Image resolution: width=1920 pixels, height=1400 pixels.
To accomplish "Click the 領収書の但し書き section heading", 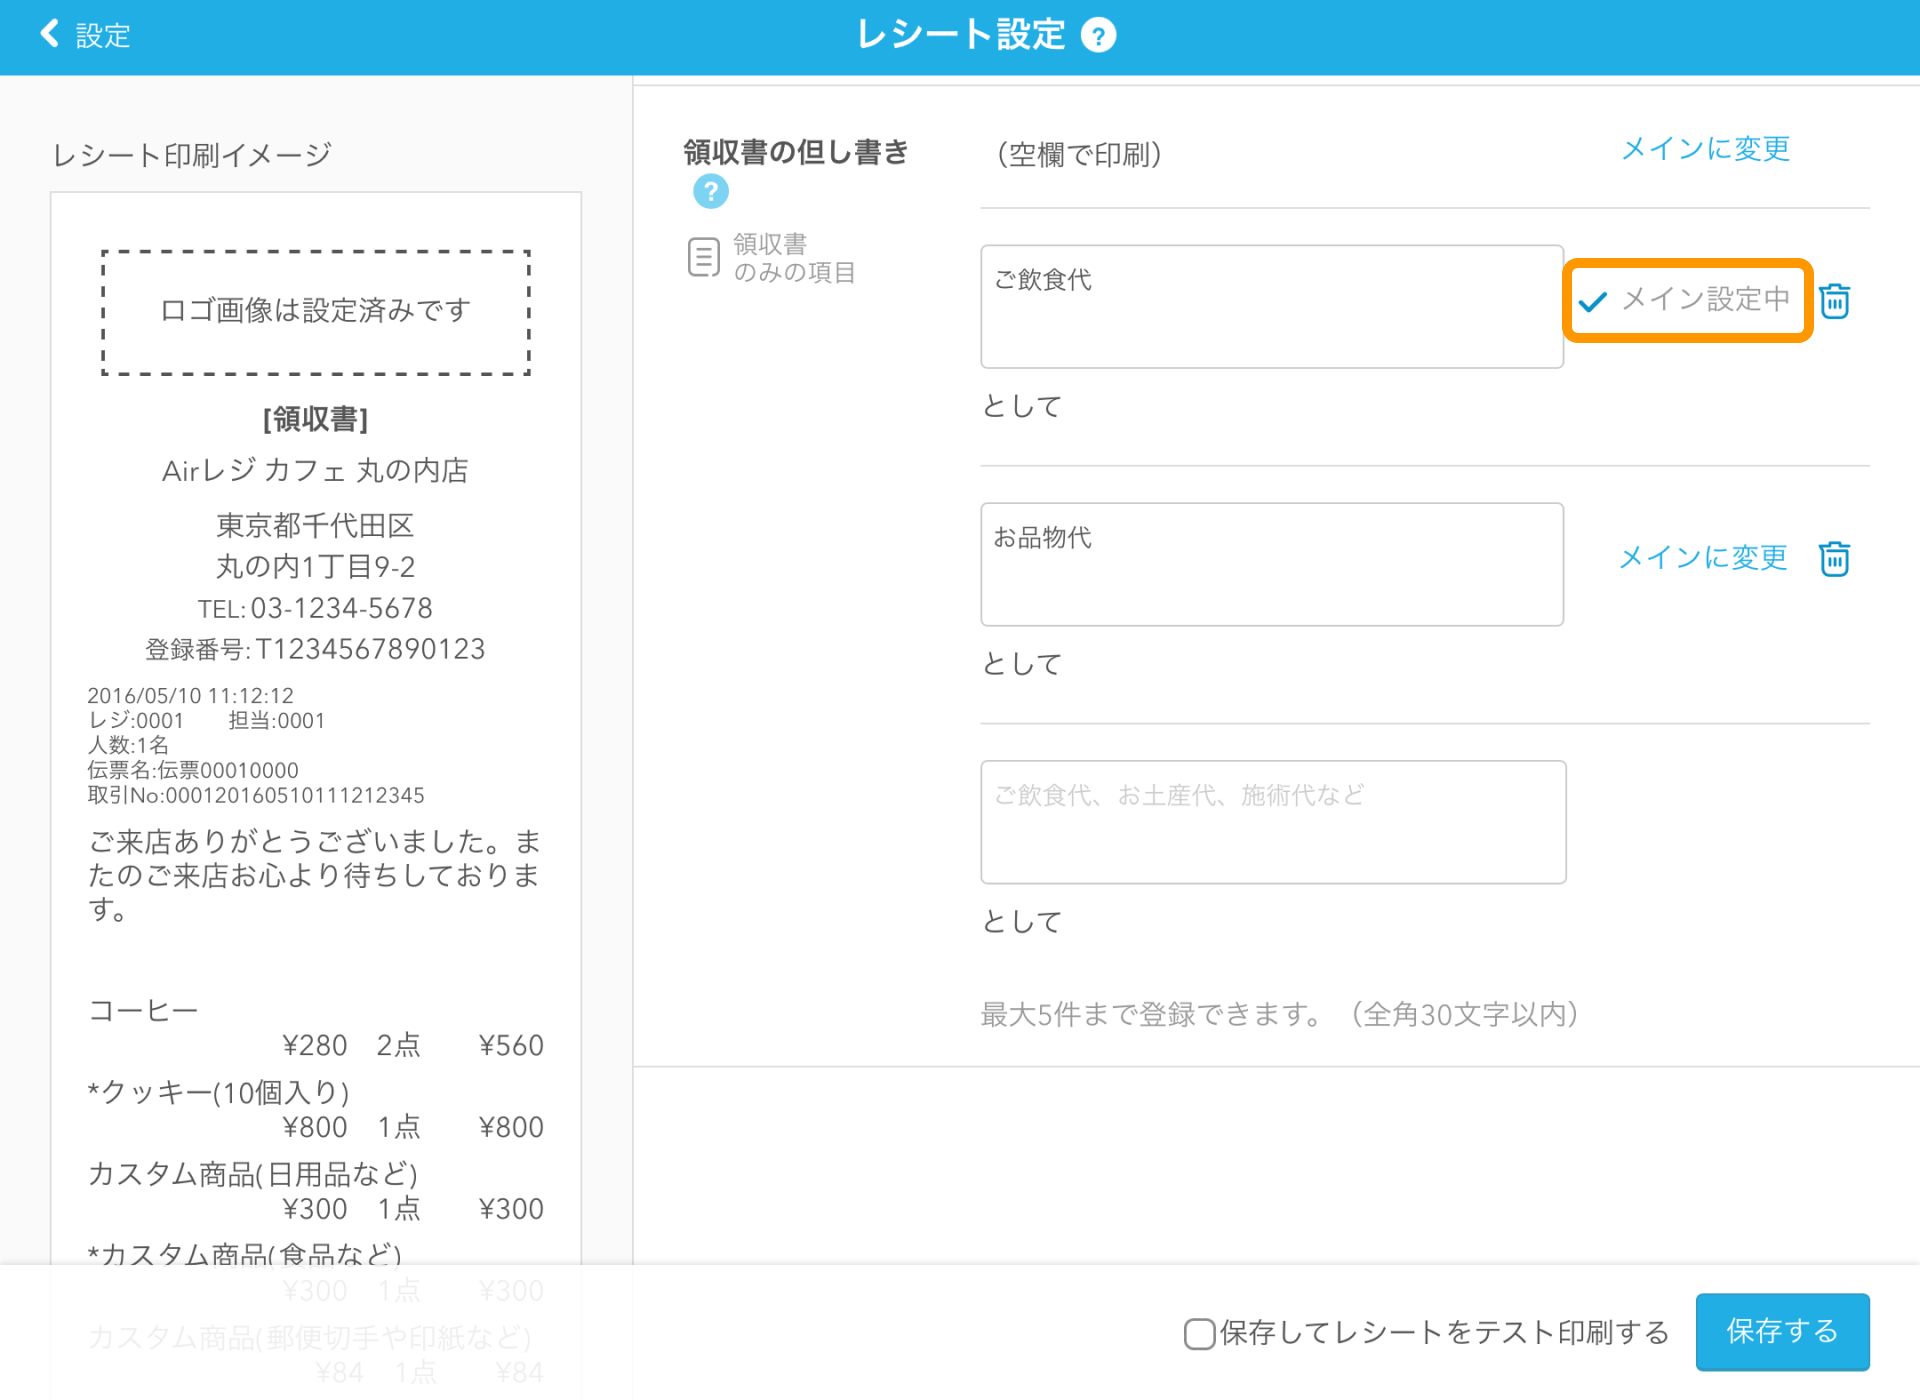I will coord(794,152).
